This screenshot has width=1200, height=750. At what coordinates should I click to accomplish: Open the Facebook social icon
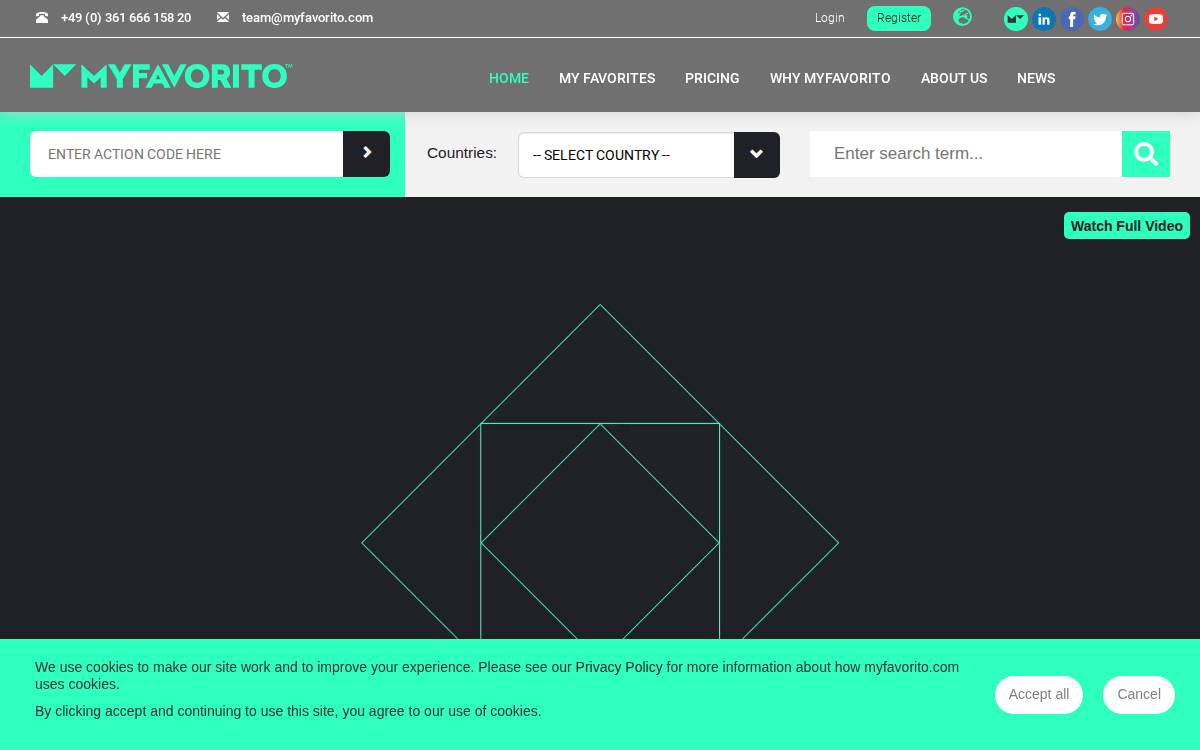[x=1072, y=19]
